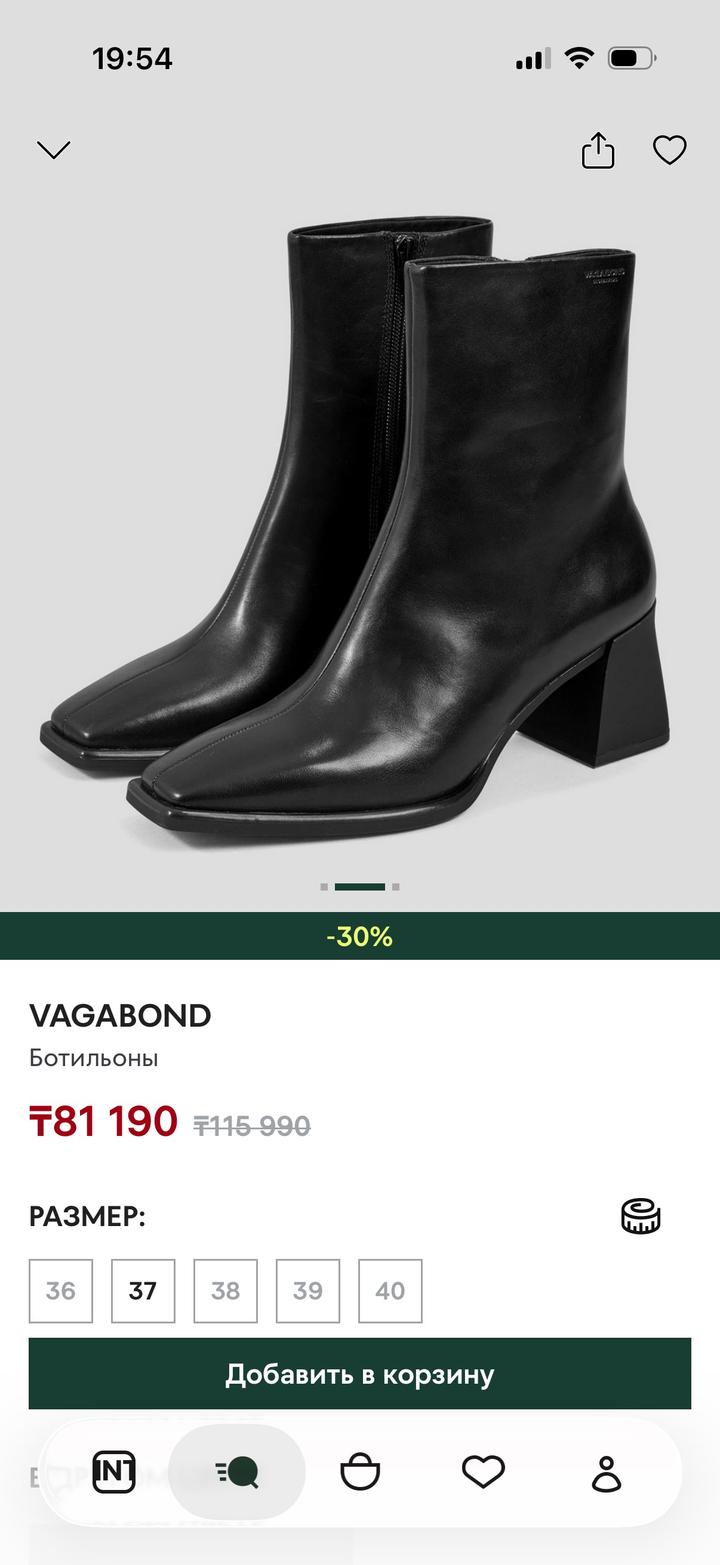
Task: Choose size 40
Action: [390, 1291]
